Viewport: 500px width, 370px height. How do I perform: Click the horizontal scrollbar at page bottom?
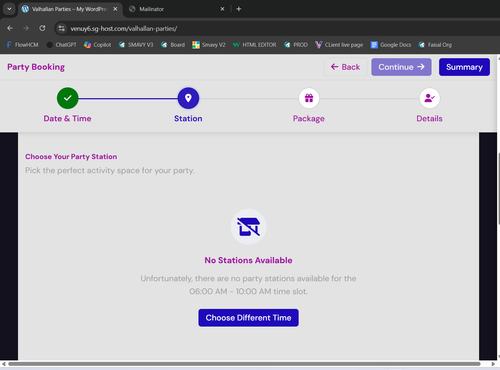[244, 364]
